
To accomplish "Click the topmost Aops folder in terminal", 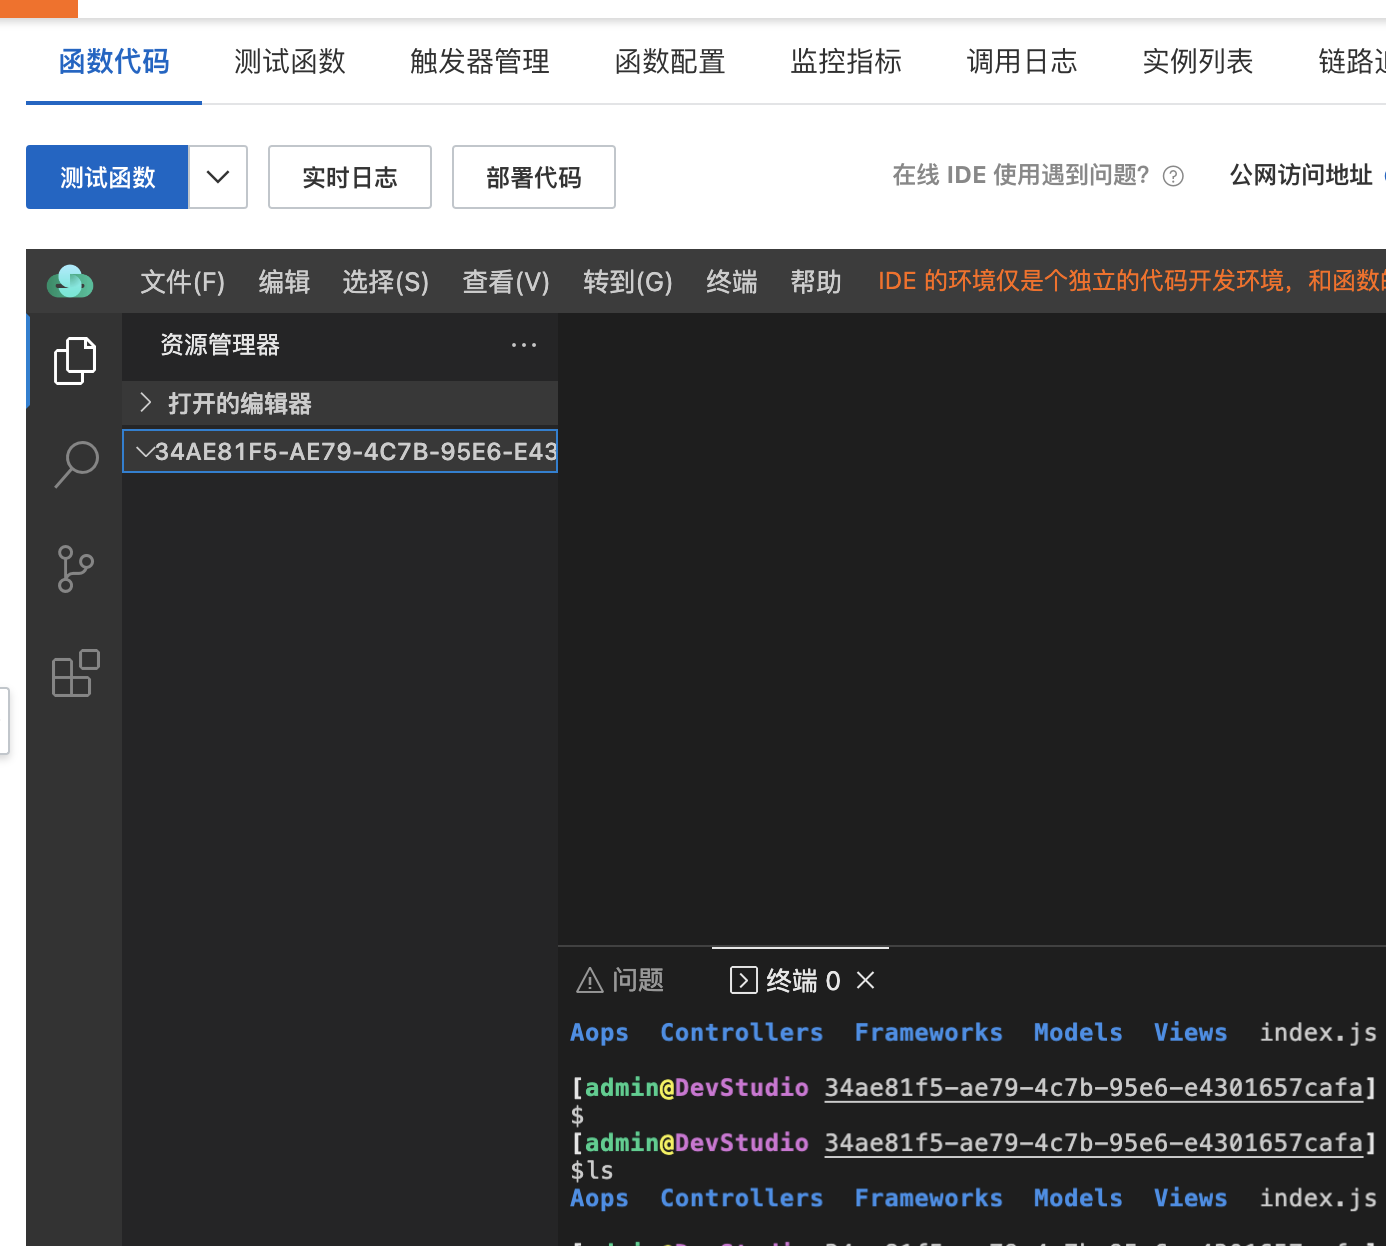I will [599, 1032].
